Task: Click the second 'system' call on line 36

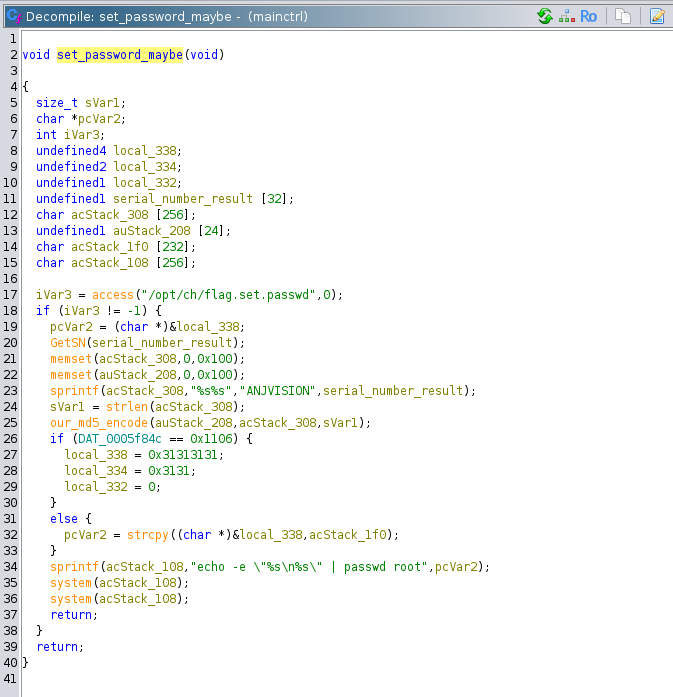Action: pos(71,599)
